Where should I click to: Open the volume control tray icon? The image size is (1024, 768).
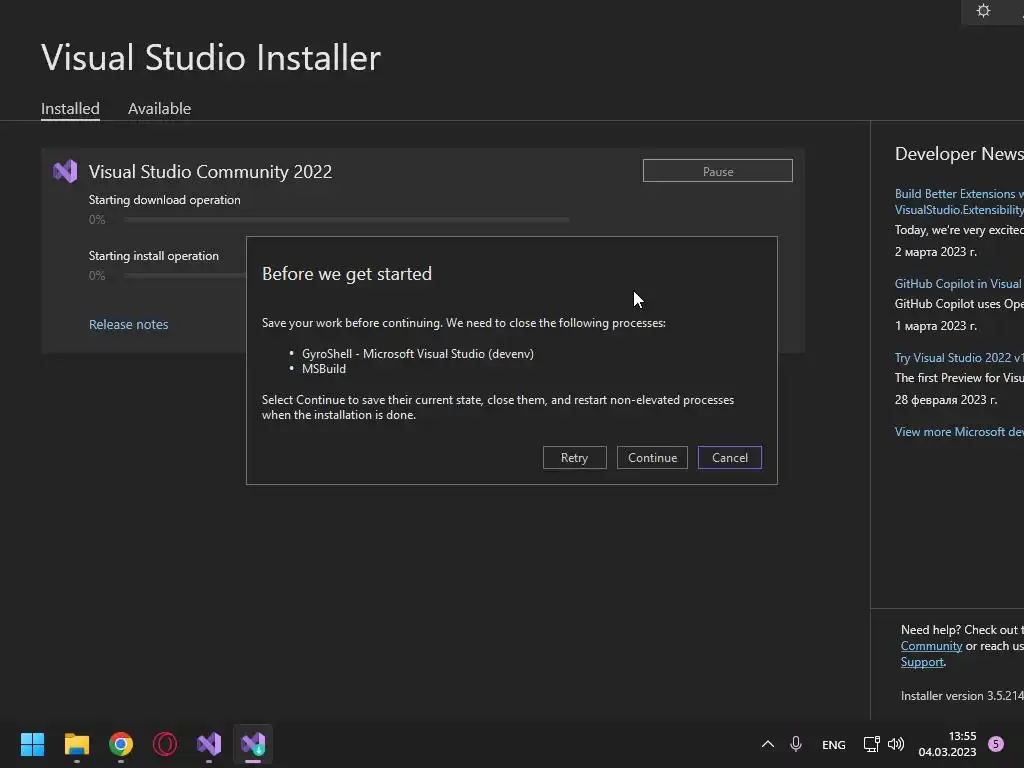[x=896, y=744]
